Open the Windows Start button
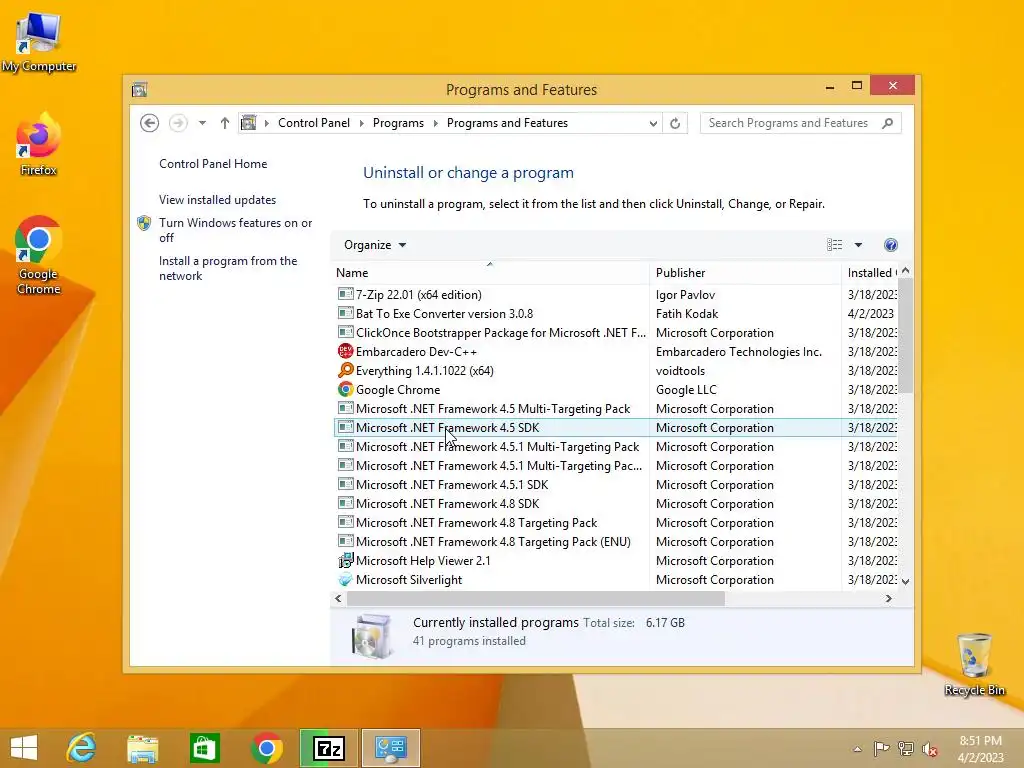The image size is (1024, 768). point(24,748)
